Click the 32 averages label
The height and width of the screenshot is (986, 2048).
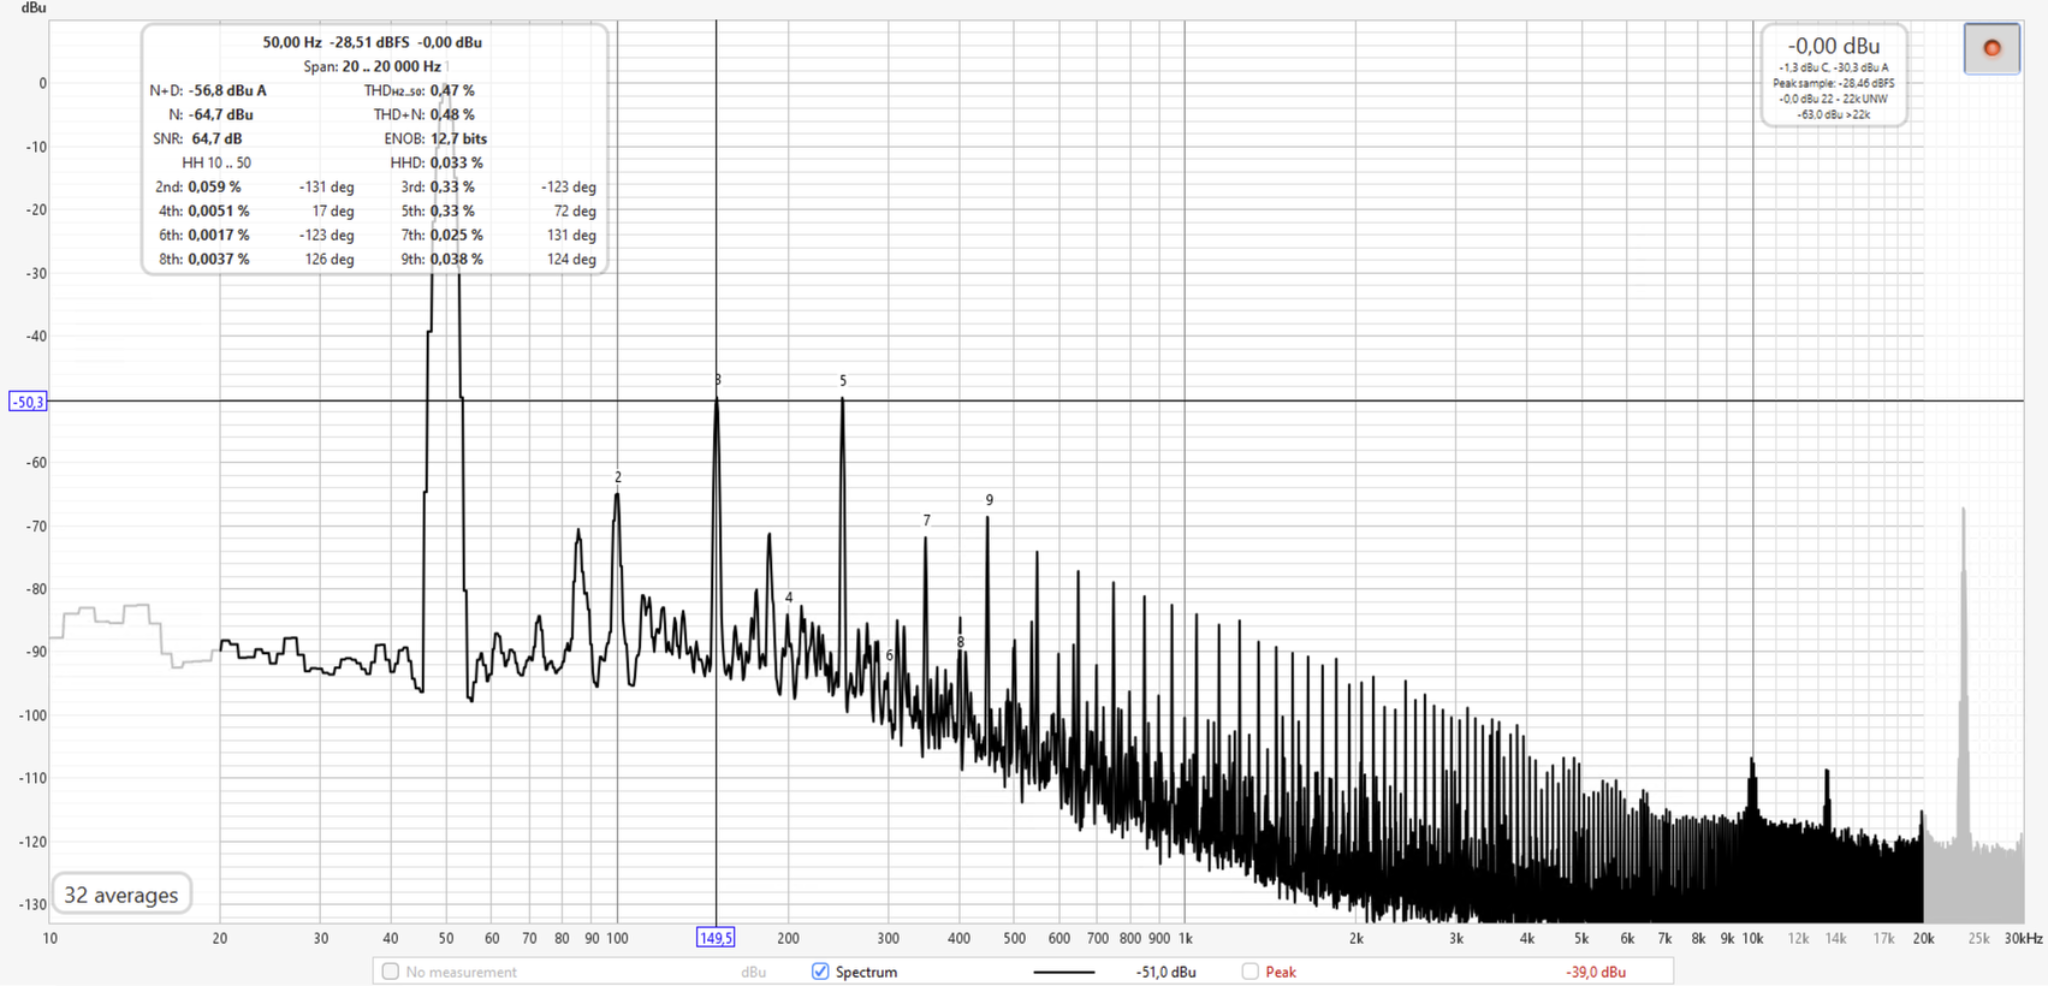[x=121, y=895]
